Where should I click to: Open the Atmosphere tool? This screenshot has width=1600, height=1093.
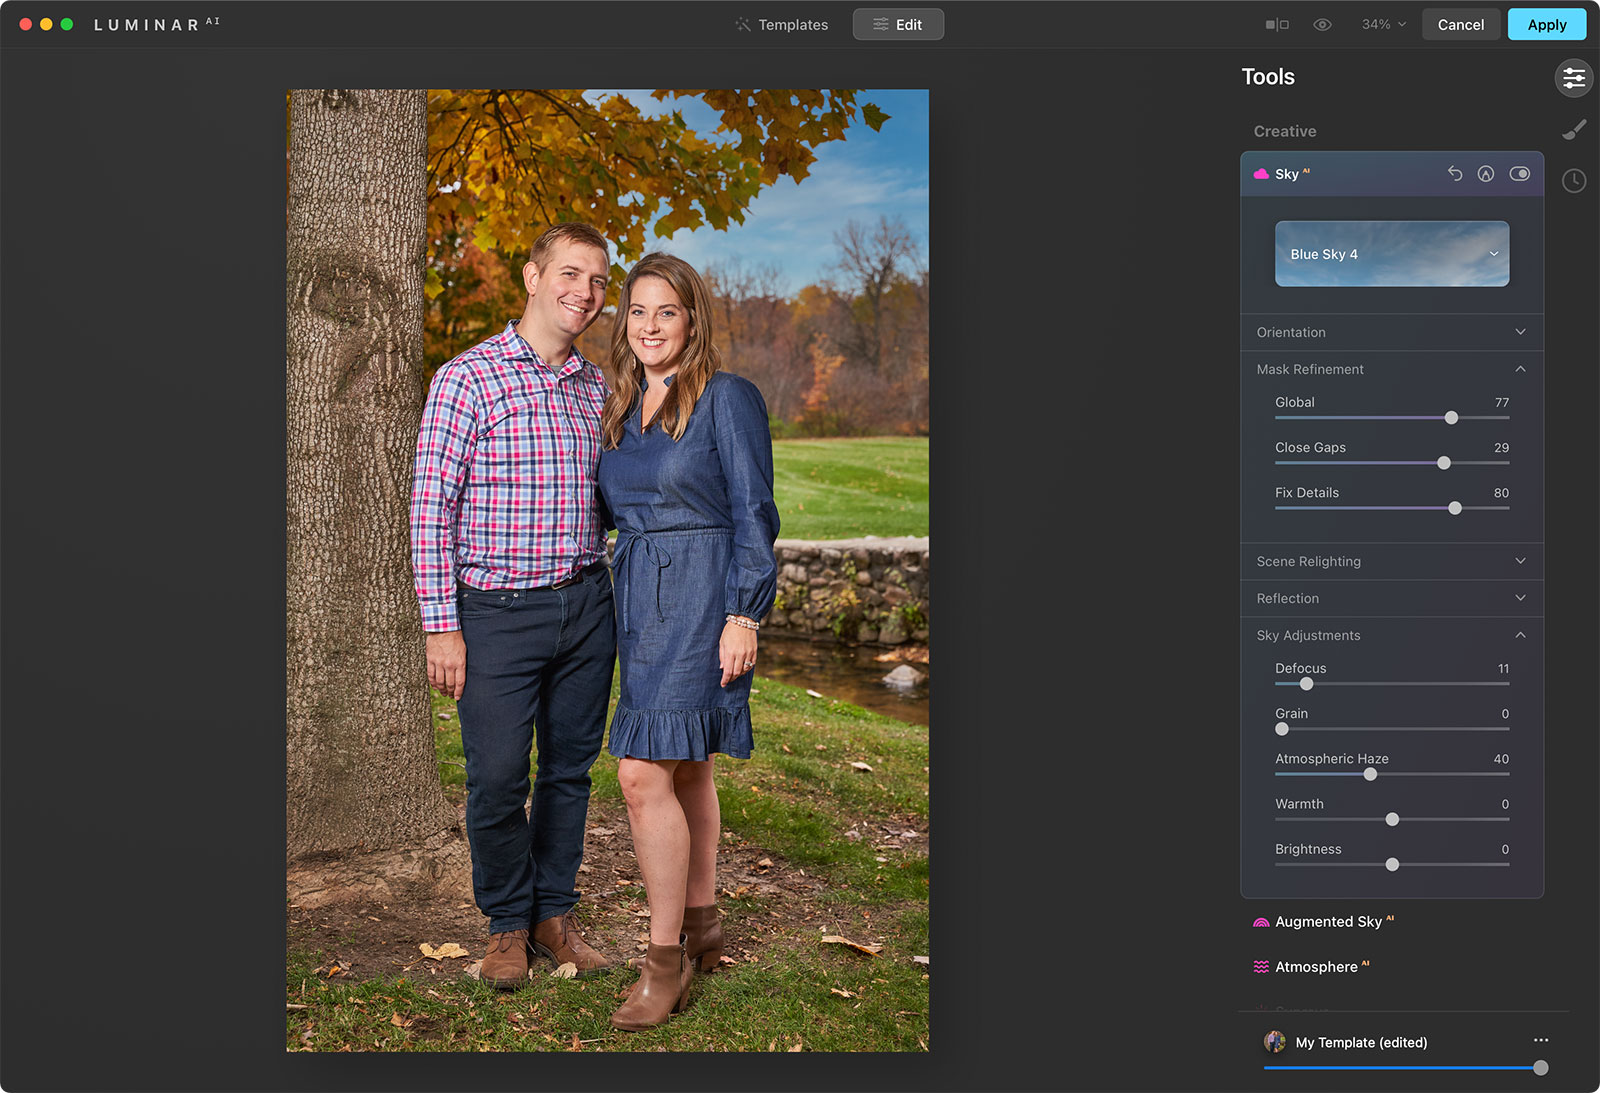click(1315, 967)
